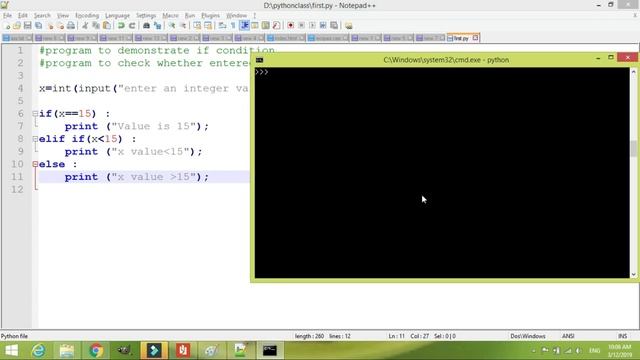Open the Function List panel icon
640x360 pixels.
276,26
